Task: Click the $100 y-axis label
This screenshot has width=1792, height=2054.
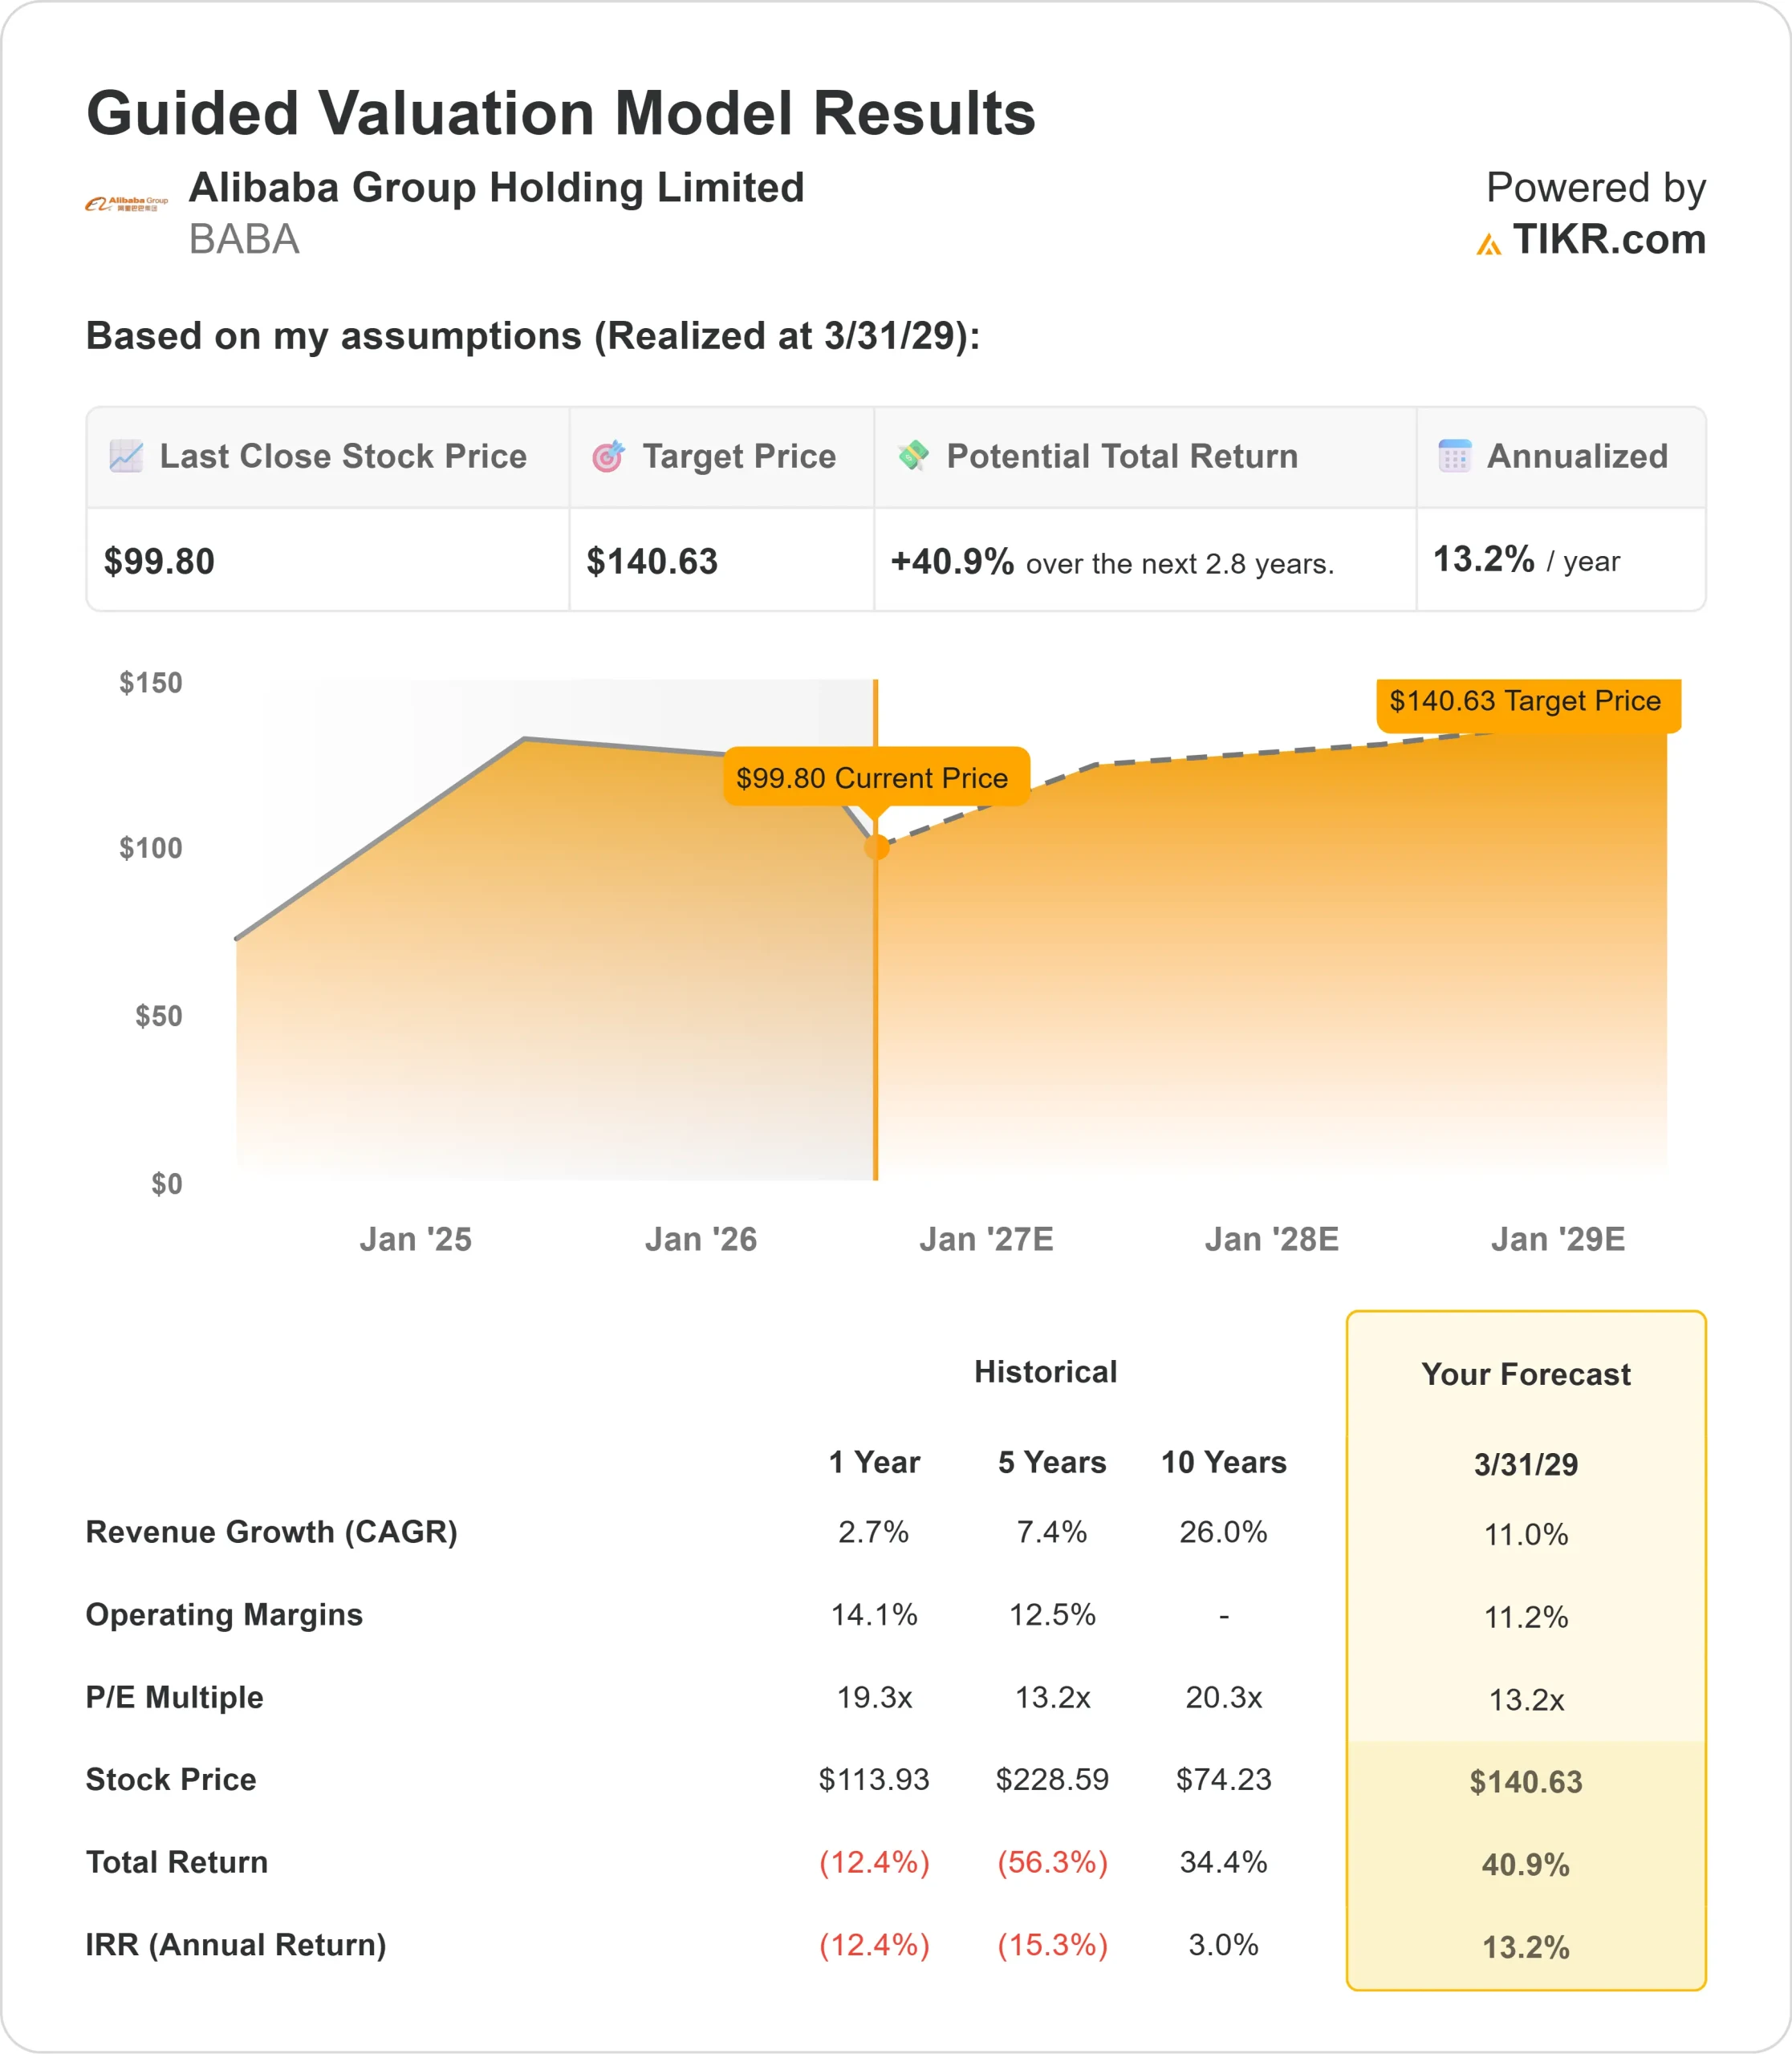Action: tap(151, 848)
